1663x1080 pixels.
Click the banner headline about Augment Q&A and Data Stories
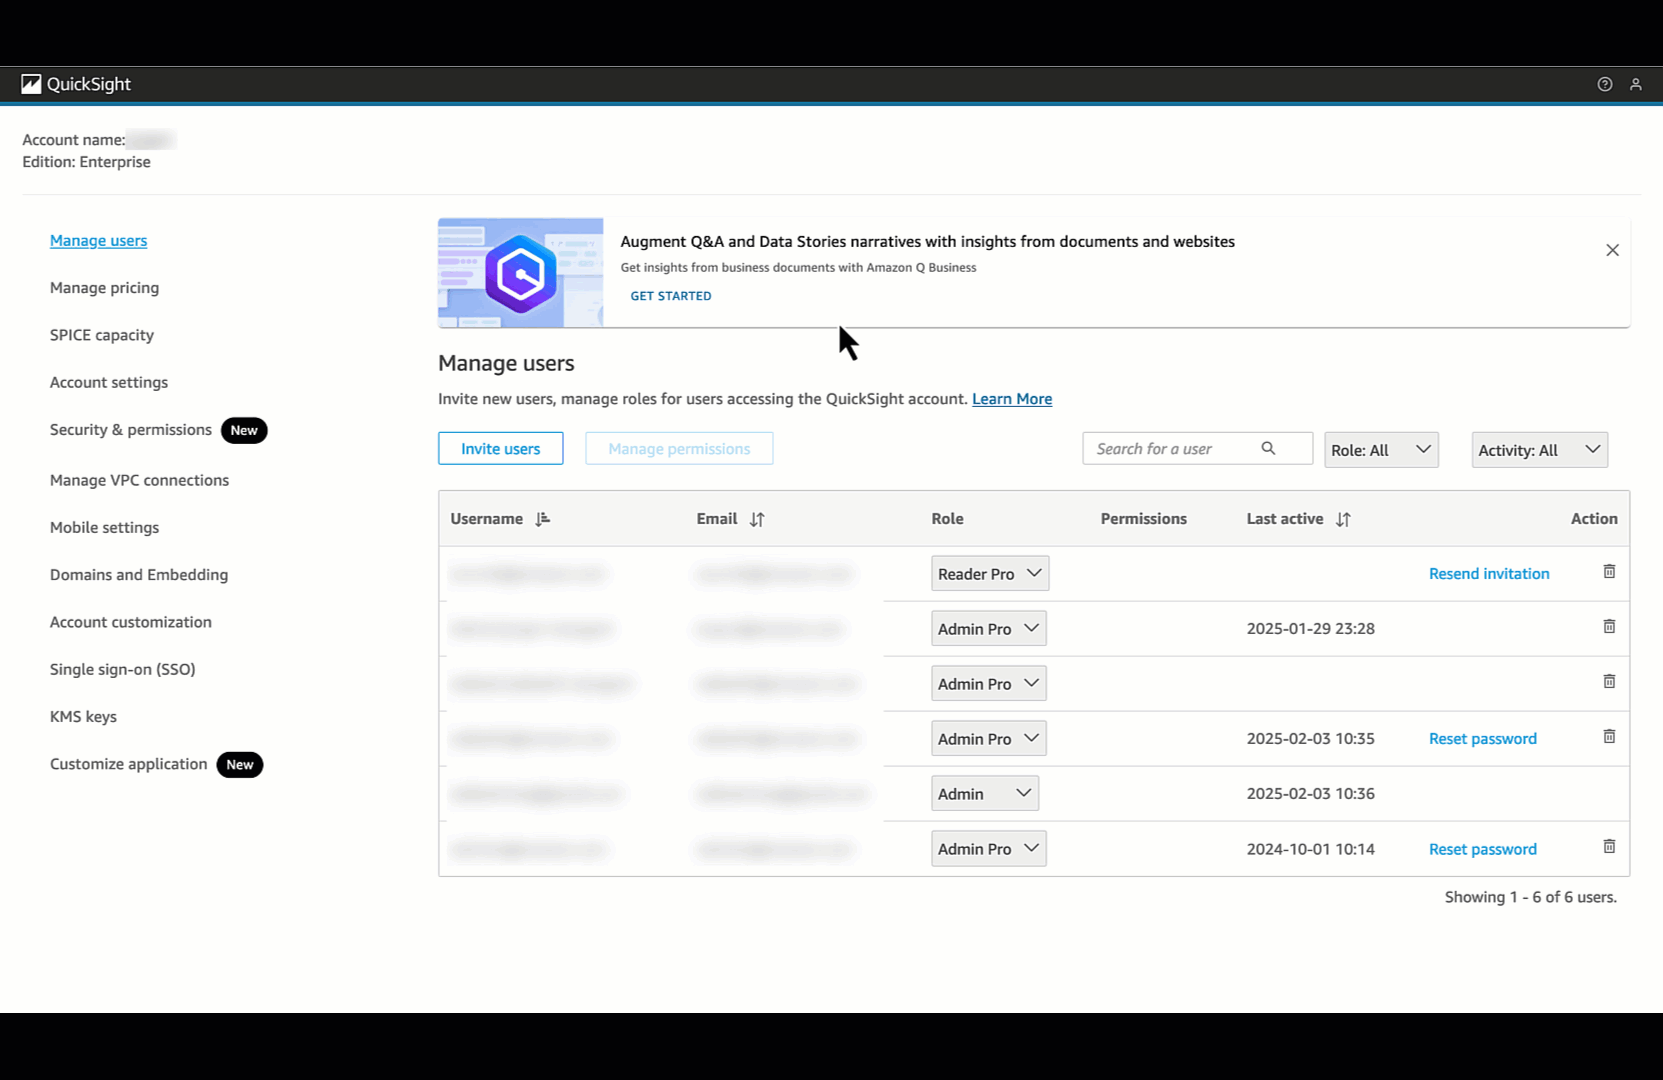click(x=927, y=242)
